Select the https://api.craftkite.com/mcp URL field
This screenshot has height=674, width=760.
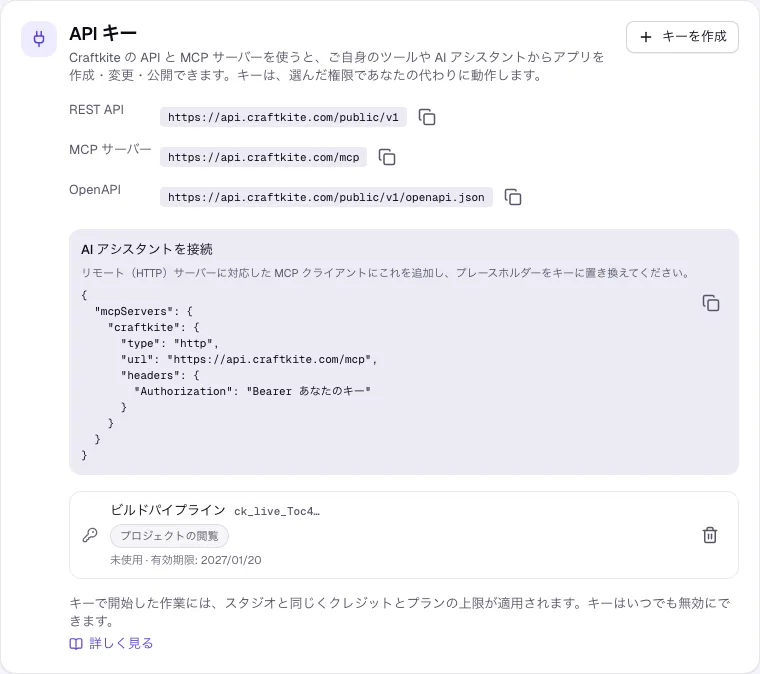pos(263,157)
